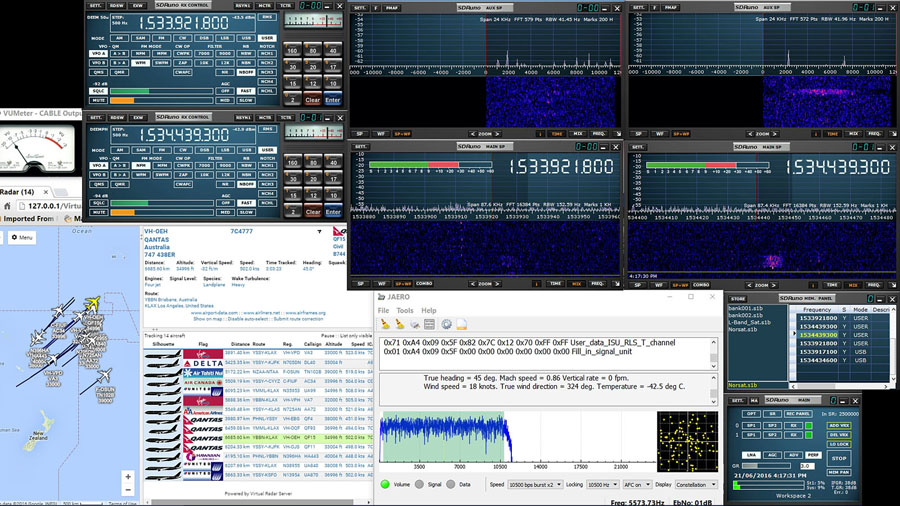Open JAERO Locking 10500 Hz dropdown
900x506 pixels.
point(602,485)
